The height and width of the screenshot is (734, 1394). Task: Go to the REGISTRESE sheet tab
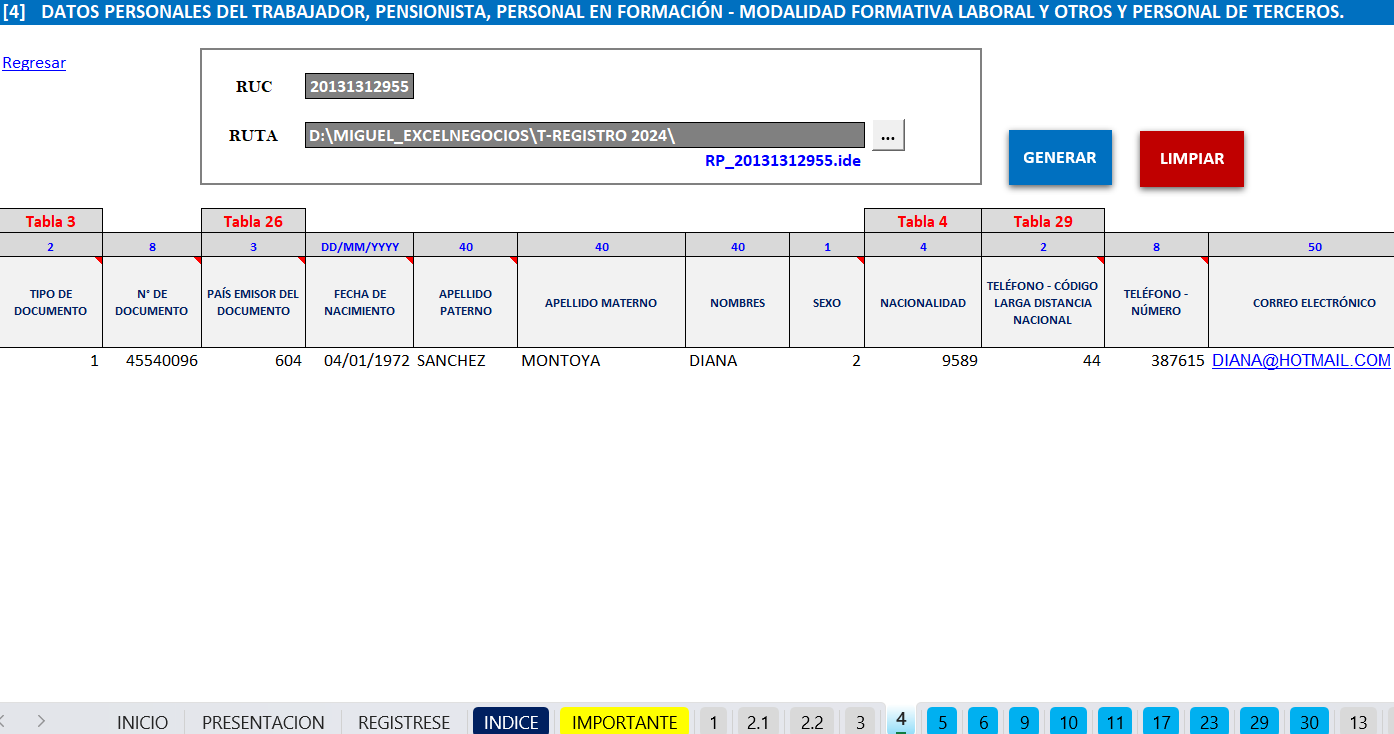pos(404,722)
